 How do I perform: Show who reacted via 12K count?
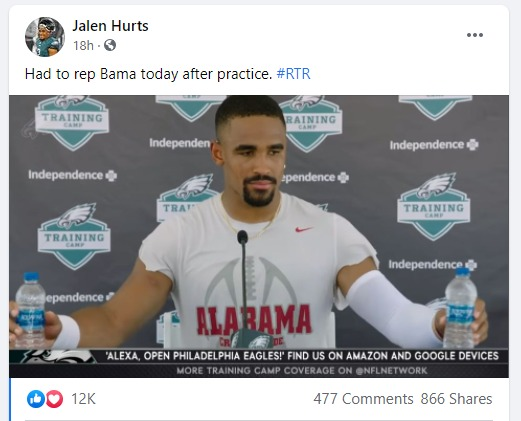tap(83, 399)
